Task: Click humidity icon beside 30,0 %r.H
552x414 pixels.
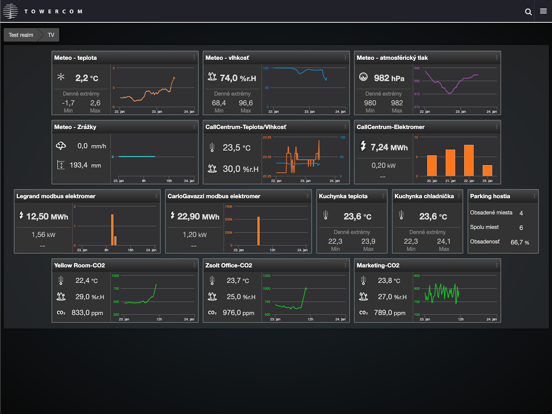Action: pyautogui.click(x=212, y=168)
